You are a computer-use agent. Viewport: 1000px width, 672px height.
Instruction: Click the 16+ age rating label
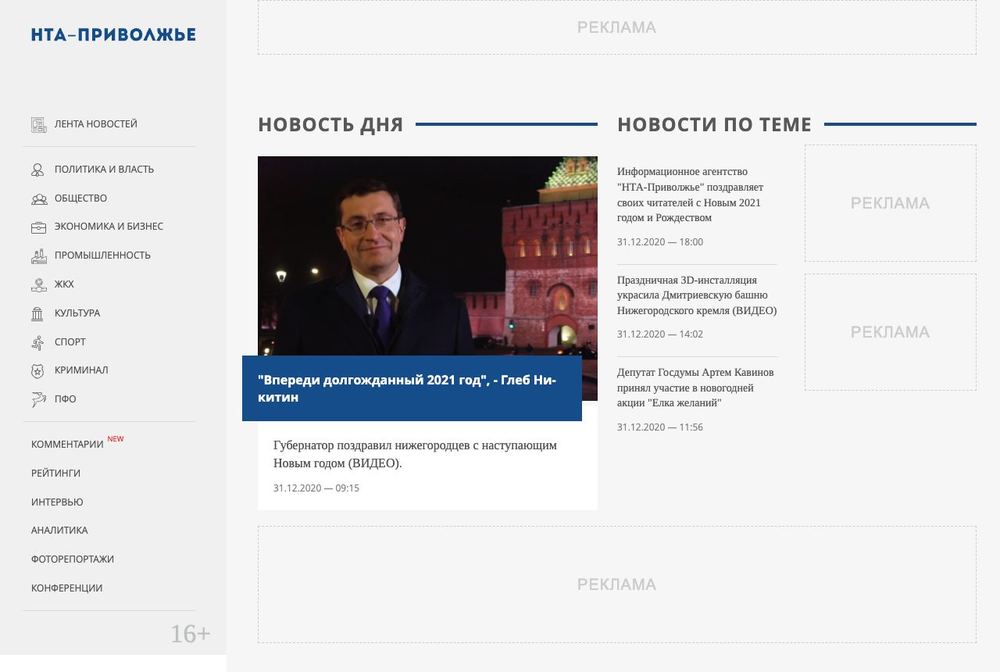click(190, 634)
